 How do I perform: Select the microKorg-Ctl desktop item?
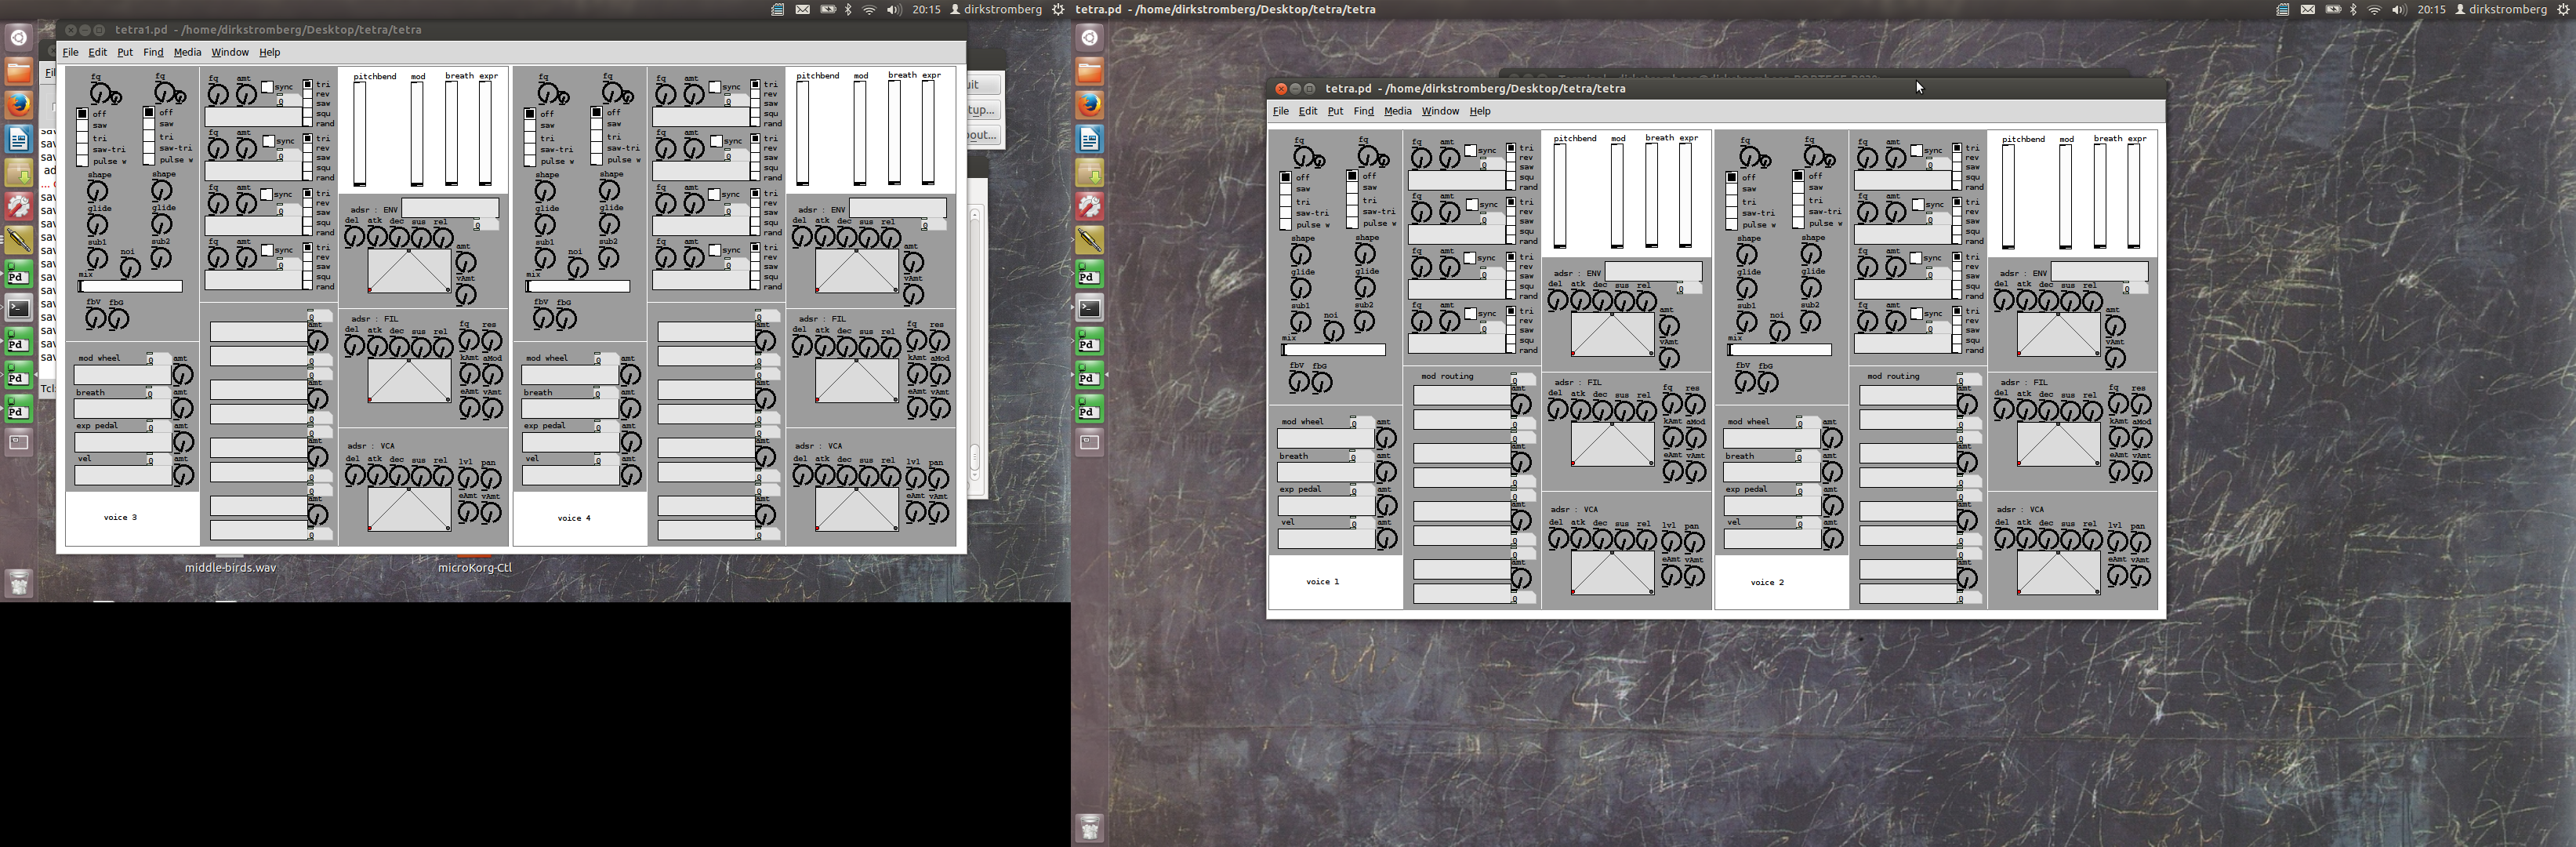474,567
